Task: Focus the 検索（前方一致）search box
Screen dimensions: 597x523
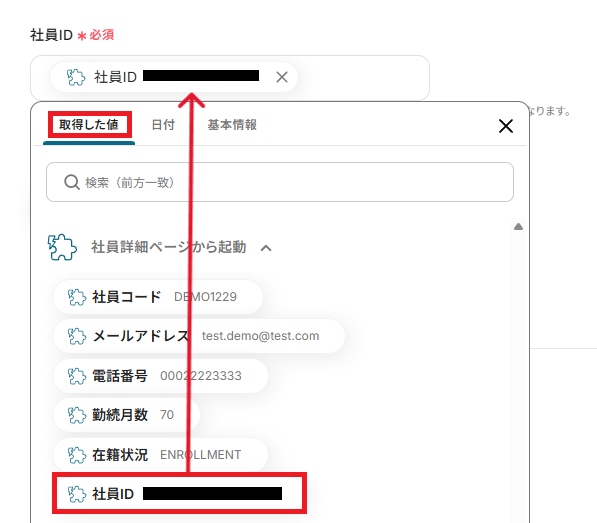Action: click(280, 182)
